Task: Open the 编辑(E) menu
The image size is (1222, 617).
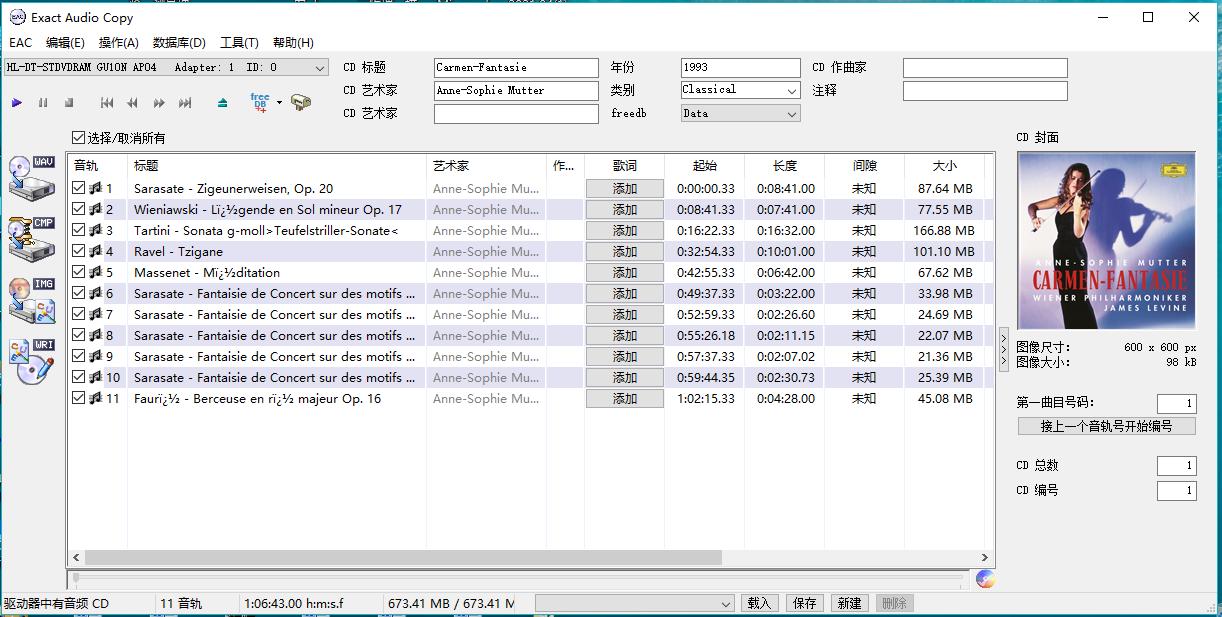Action: 65,43
